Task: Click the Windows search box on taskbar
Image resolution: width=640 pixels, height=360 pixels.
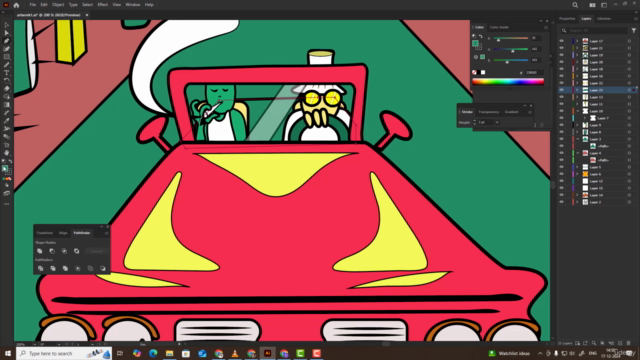Action: (x=64, y=353)
